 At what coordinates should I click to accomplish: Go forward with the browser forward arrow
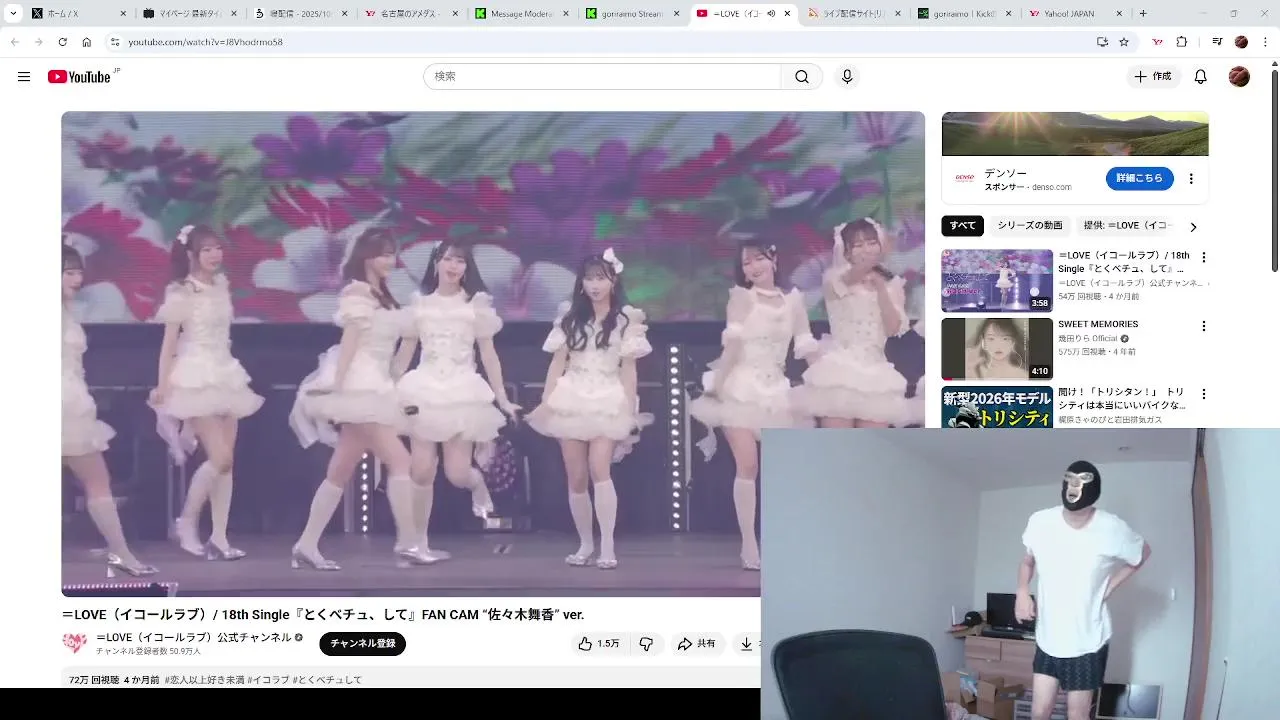click(38, 42)
